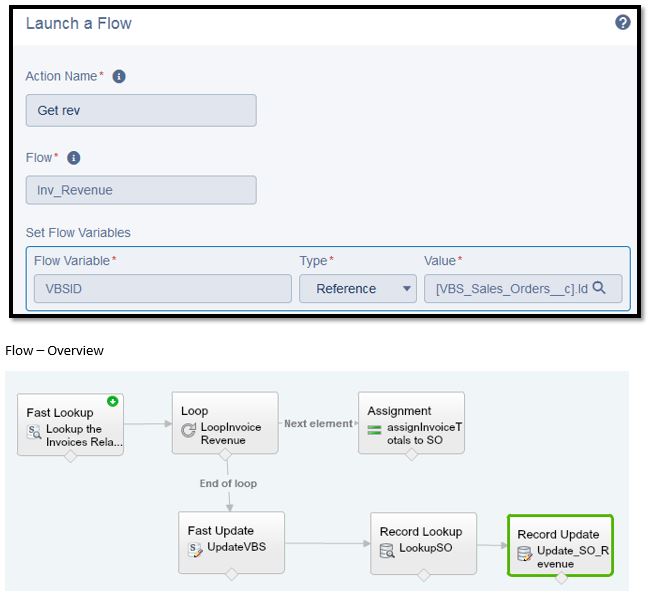Click the Loop element circular icon

coord(188,430)
